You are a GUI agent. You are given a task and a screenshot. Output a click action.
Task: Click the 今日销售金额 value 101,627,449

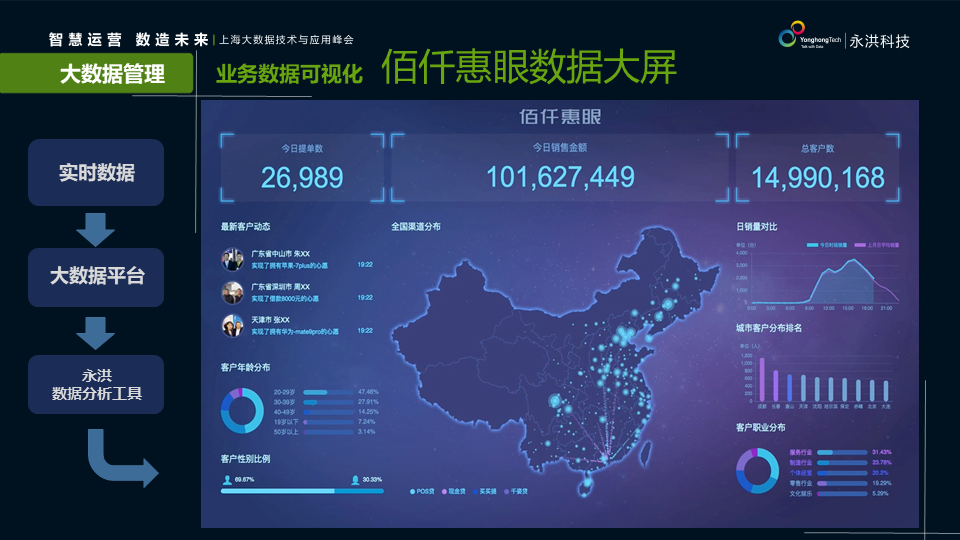pos(560,177)
